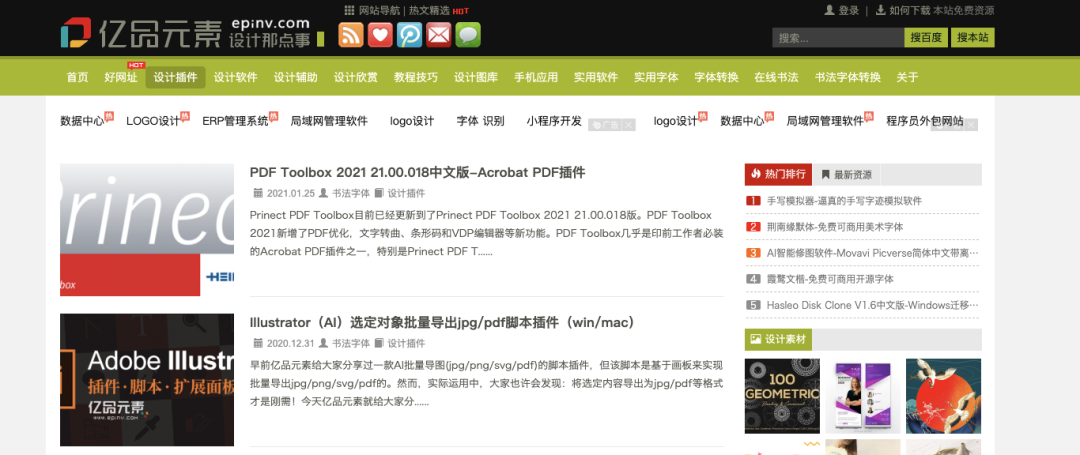The height and width of the screenshot is (455, 1080).
Task: Open Hasleo Disk Clone ranking entry
Action: (x=872, y=305)
